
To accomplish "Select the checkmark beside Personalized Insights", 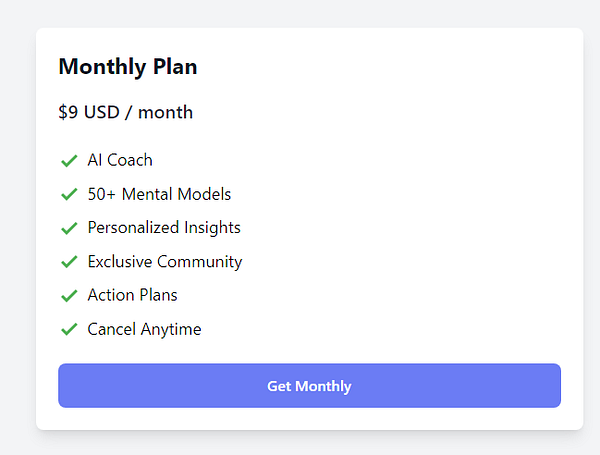I will coord(69,228).
